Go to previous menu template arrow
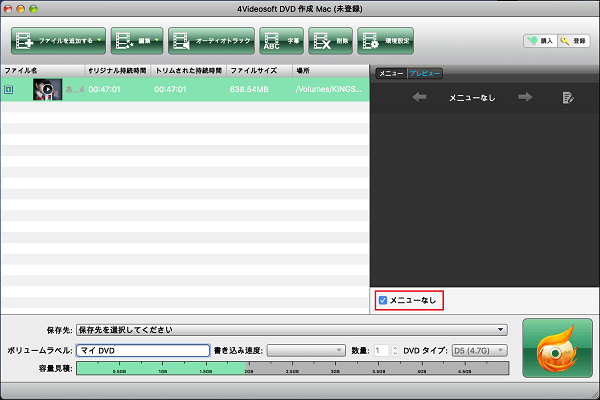The image size is (600, 400). [419, 97]
